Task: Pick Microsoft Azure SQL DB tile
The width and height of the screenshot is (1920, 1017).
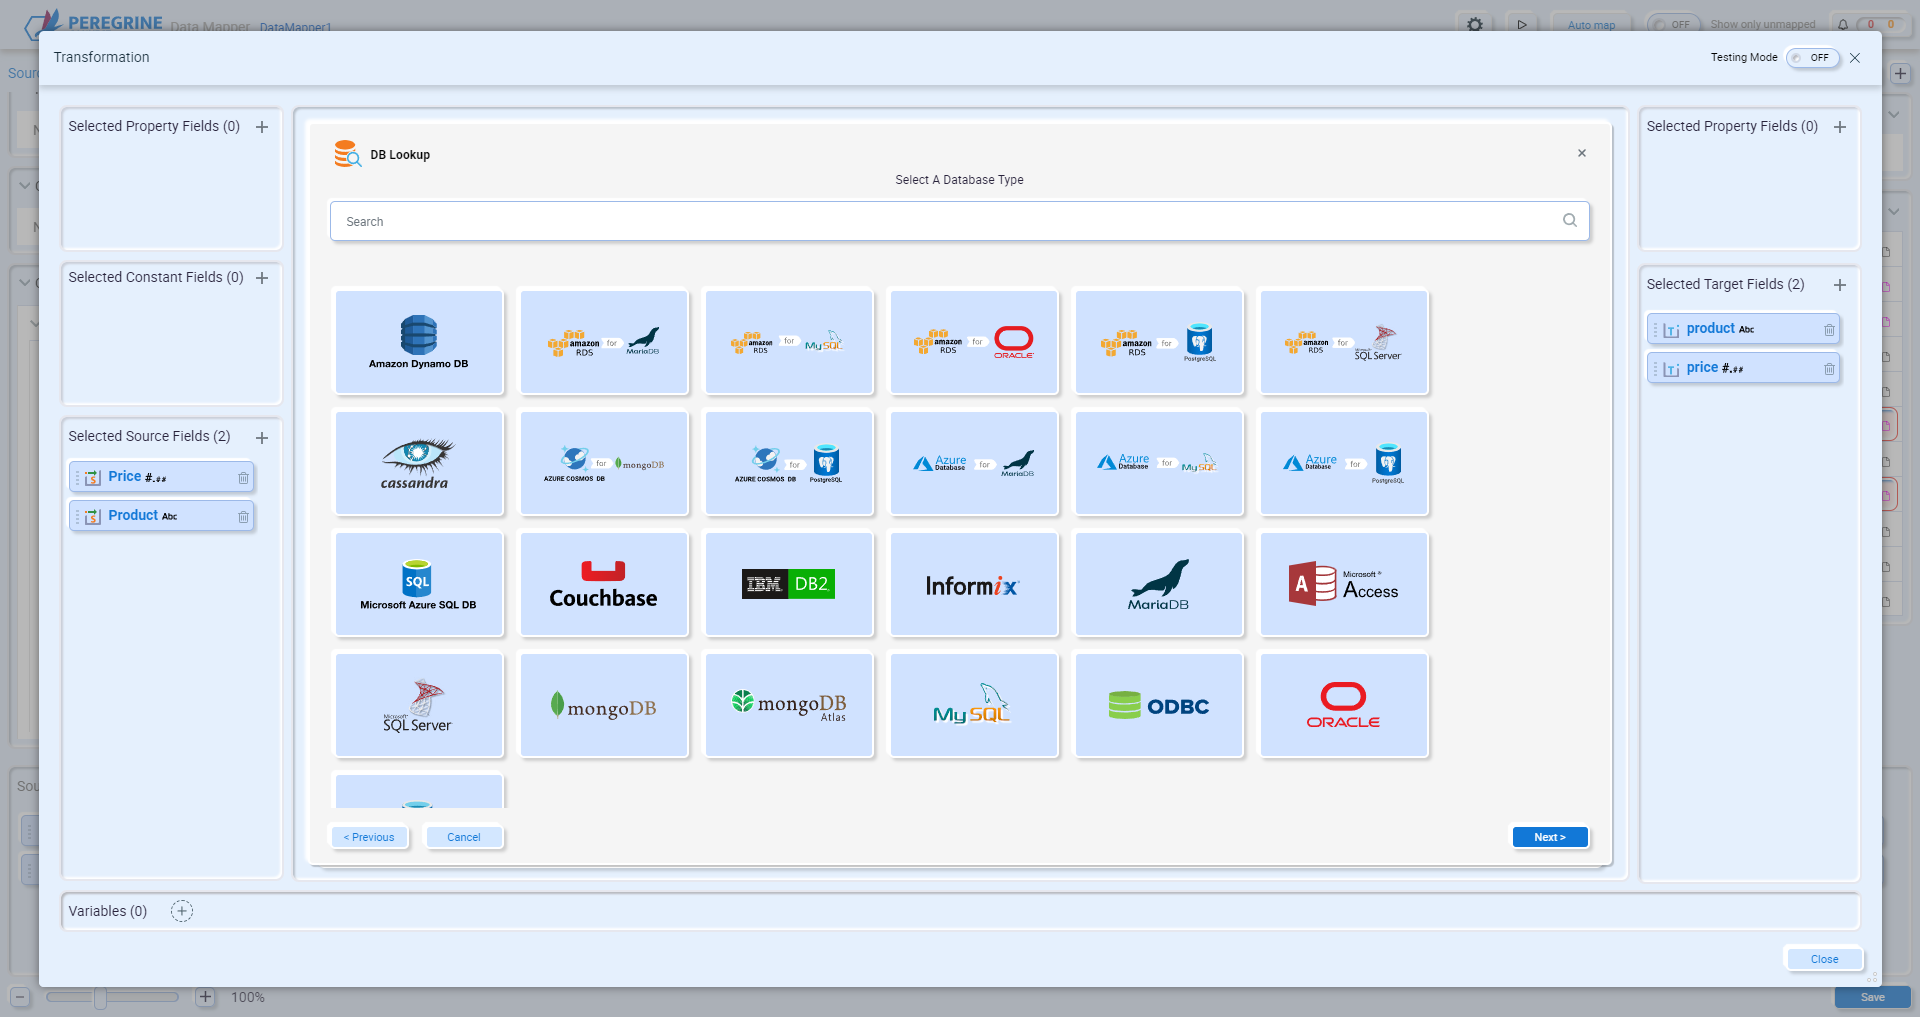Action: [x=419, y=584]
